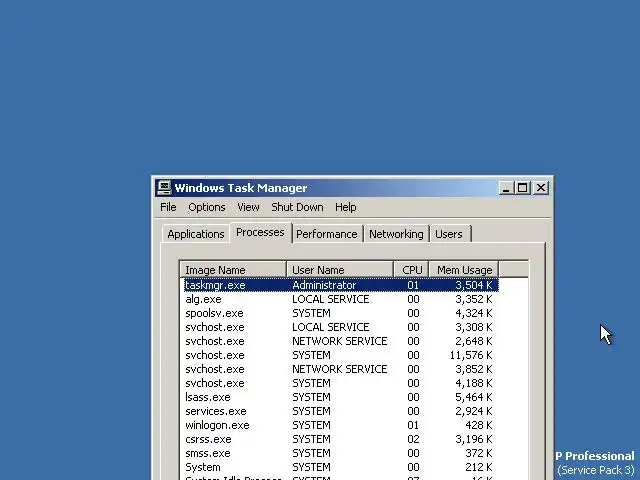Open the Shut Down menu
640x480 pixels.
tap(297, 207)
